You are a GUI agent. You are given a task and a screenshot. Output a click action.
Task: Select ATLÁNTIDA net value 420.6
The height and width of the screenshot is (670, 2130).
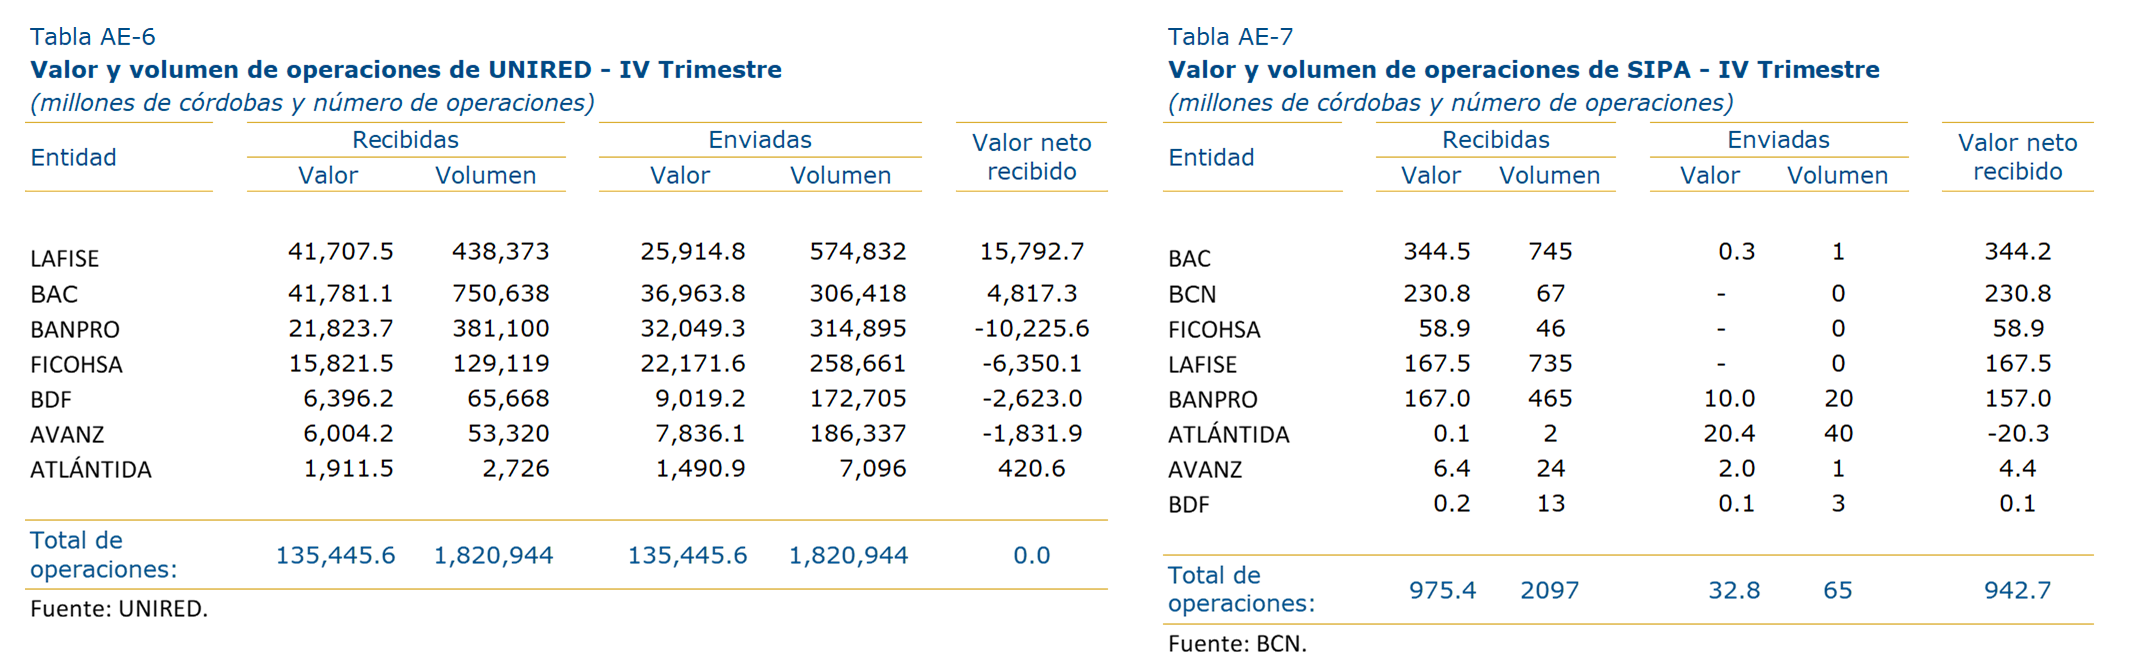[x=1032, y=468]
